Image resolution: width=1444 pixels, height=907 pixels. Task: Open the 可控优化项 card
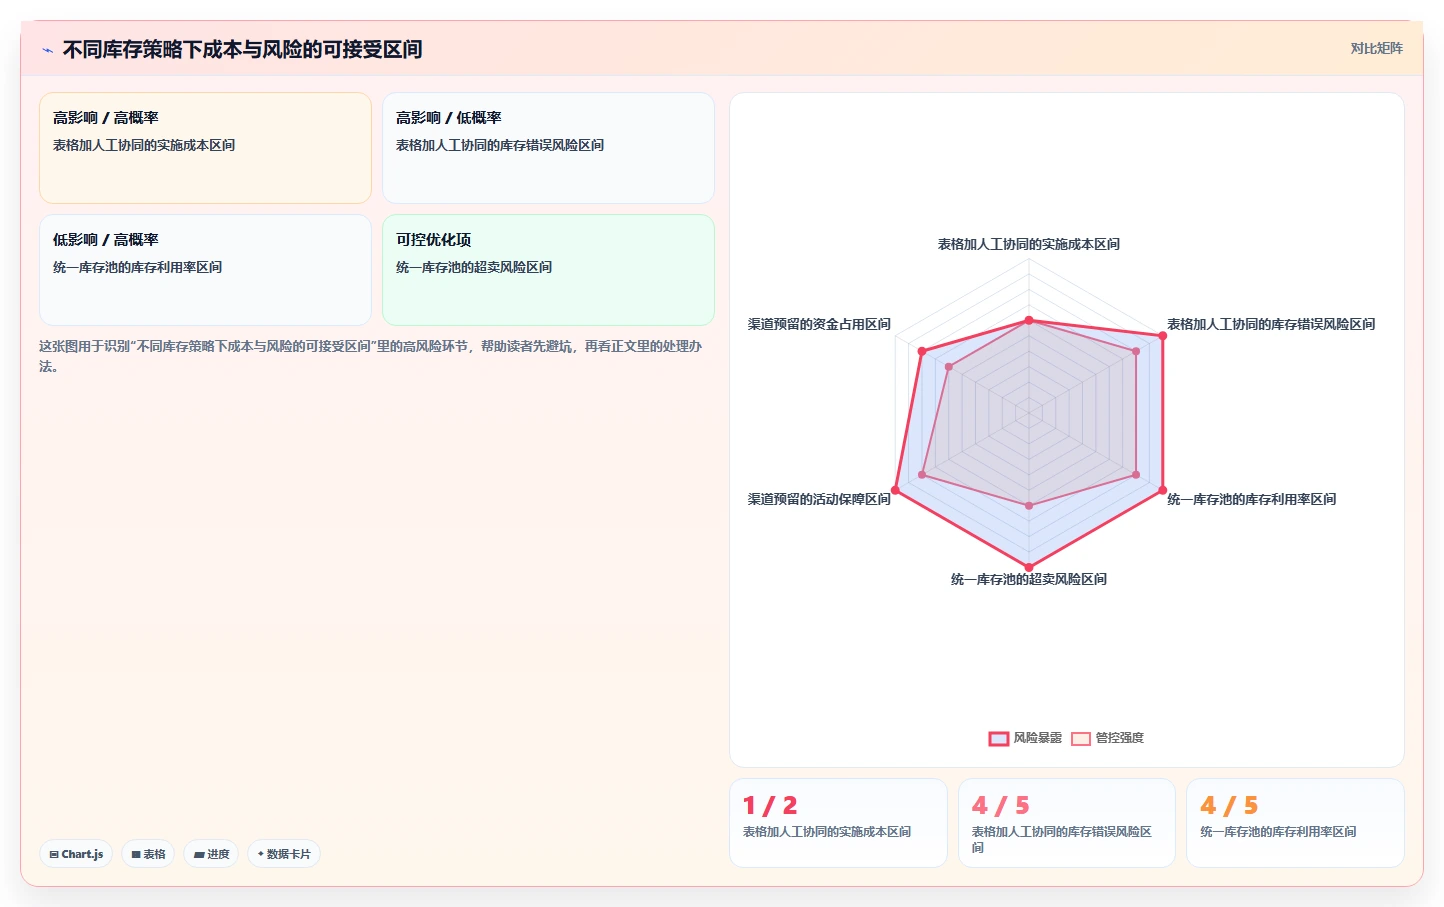tap(548, 270)
